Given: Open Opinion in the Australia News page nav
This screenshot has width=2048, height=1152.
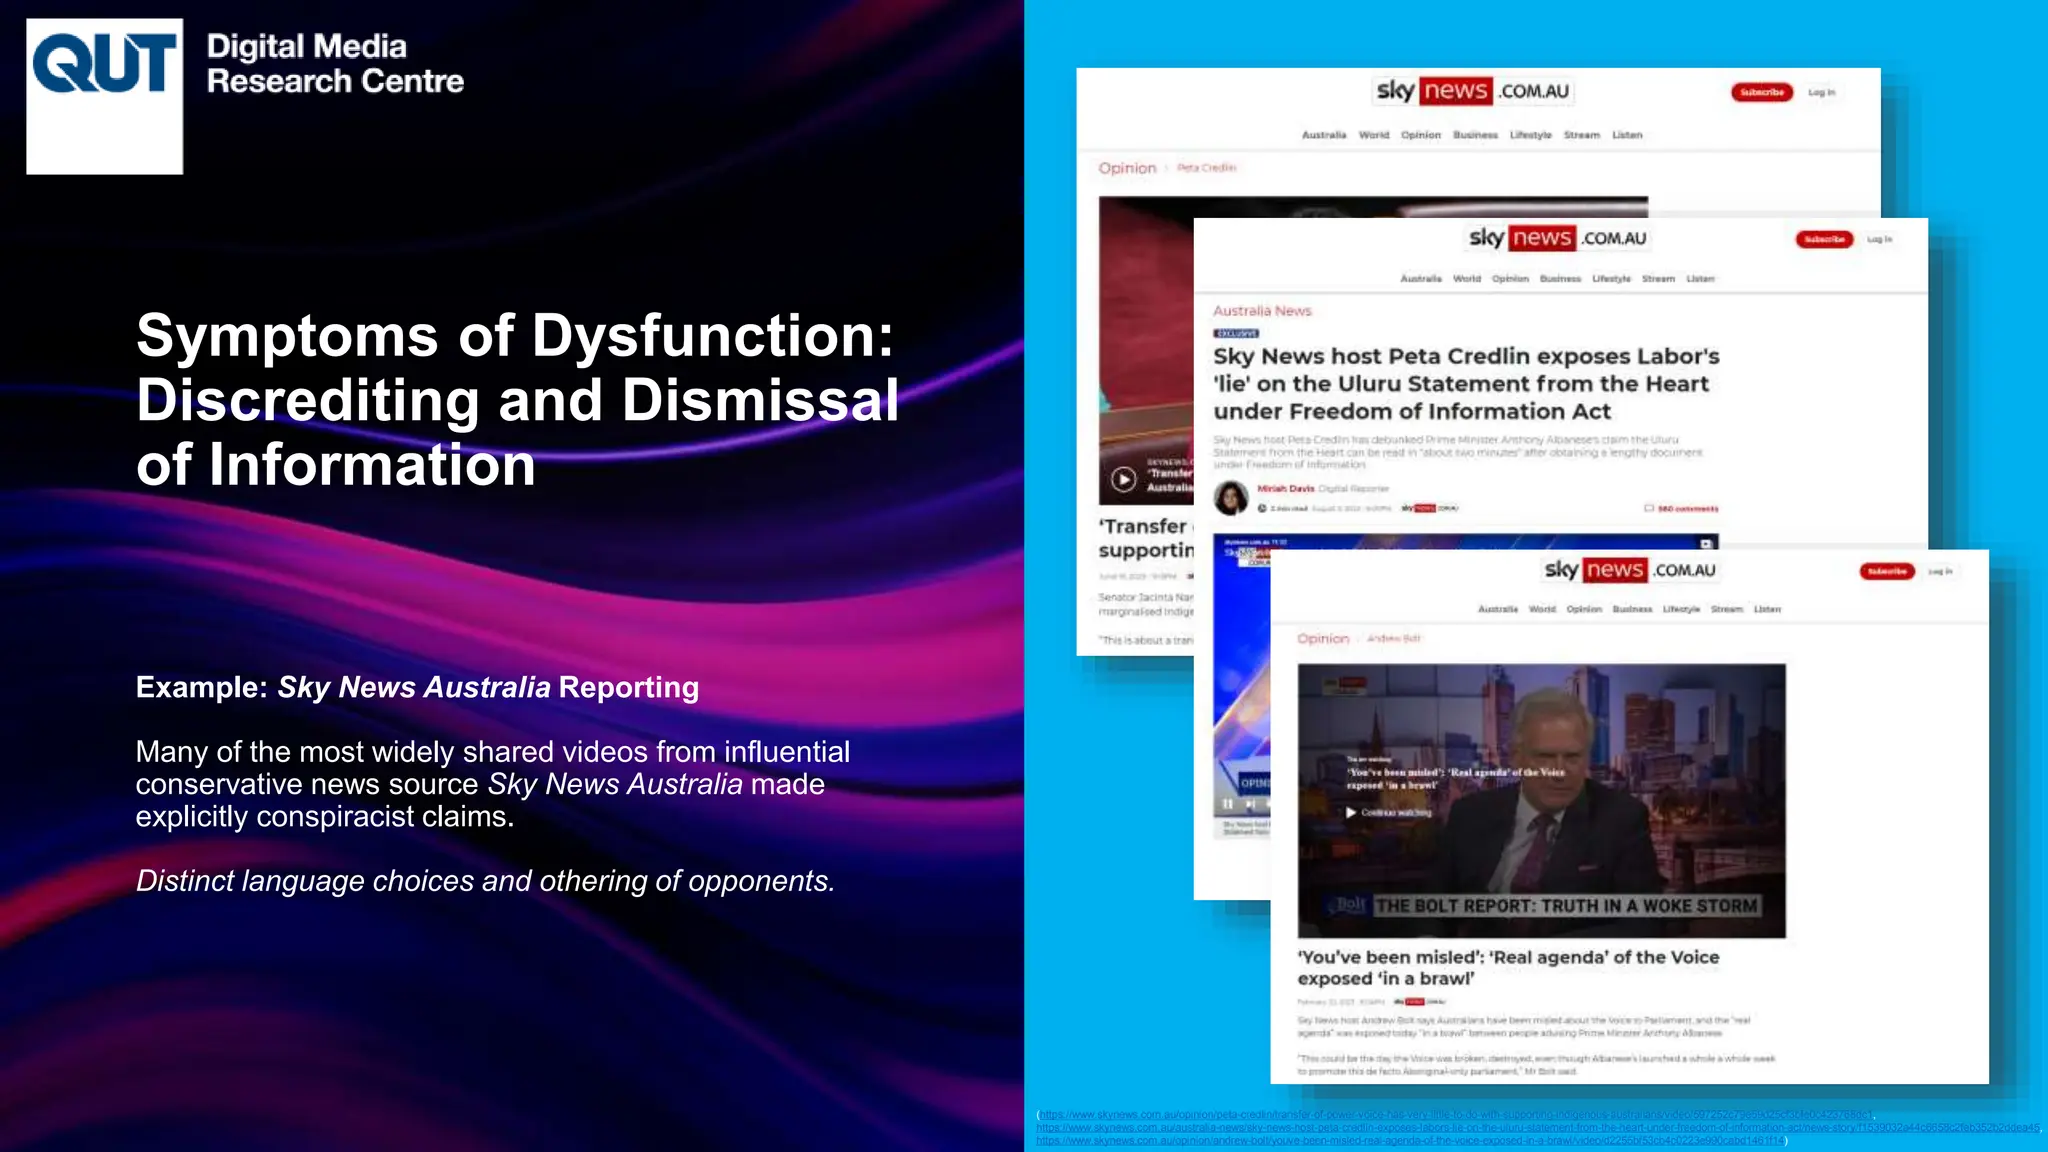Looking at the screenshot, I should (1510, 279).
